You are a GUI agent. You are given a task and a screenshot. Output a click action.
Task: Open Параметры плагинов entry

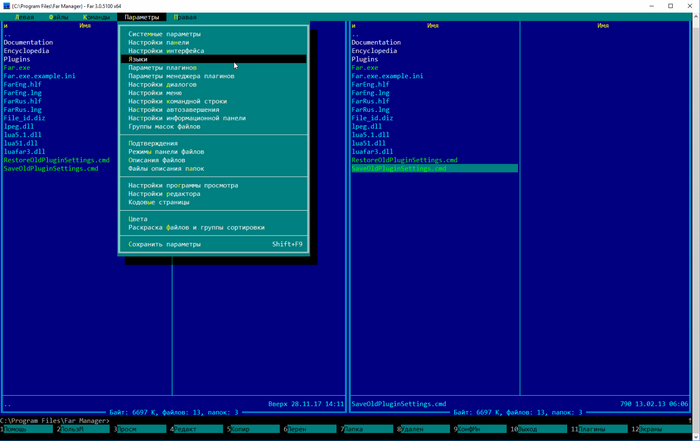tap(162, 68)
